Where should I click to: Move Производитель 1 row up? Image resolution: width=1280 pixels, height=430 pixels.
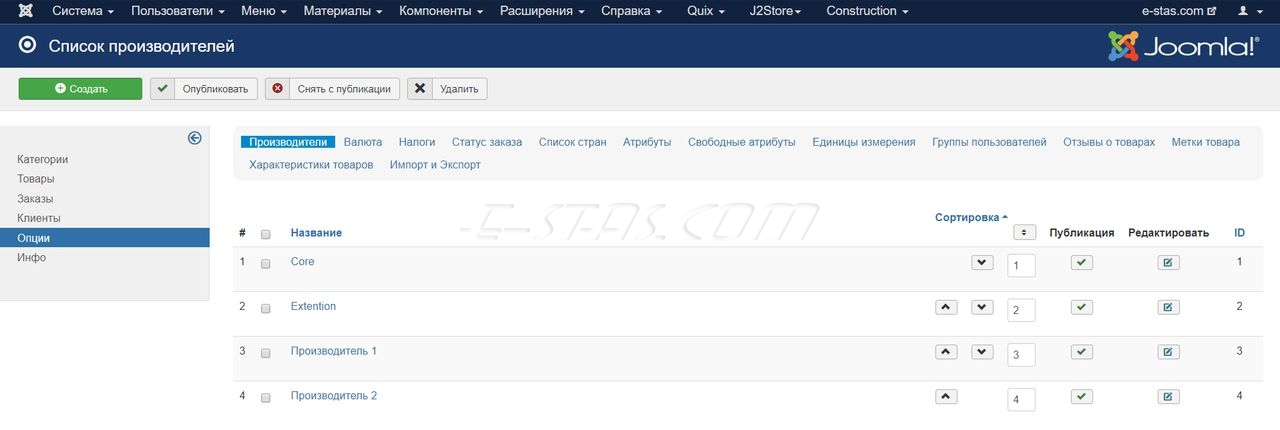coord(946,352)
